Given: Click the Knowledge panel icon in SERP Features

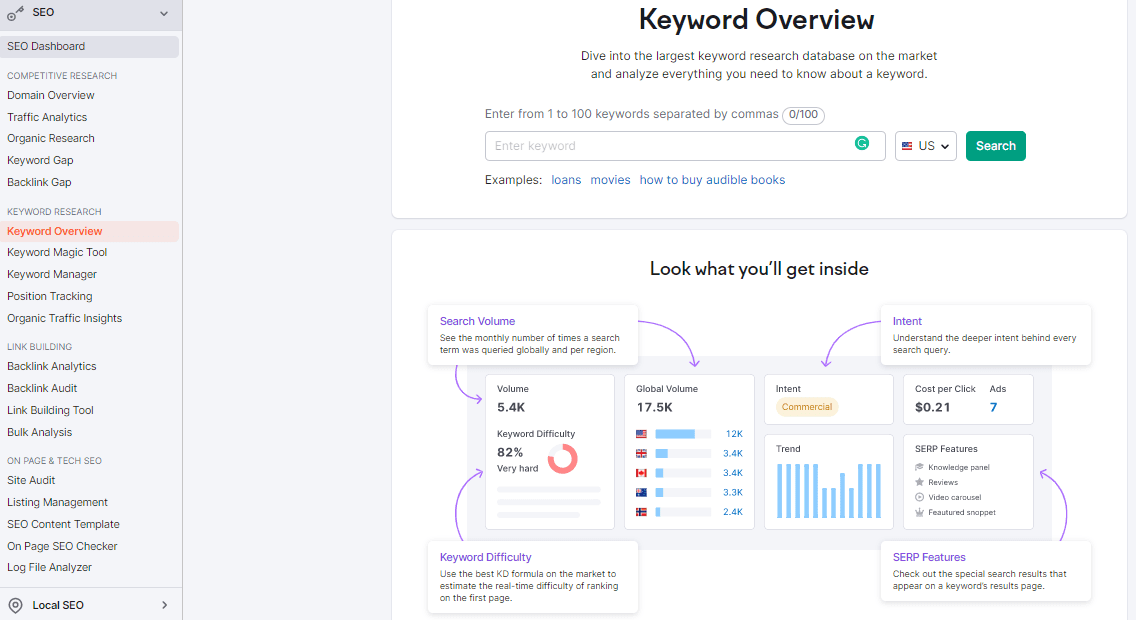Looking at the screenshot, I should click(x=919, y=467).
